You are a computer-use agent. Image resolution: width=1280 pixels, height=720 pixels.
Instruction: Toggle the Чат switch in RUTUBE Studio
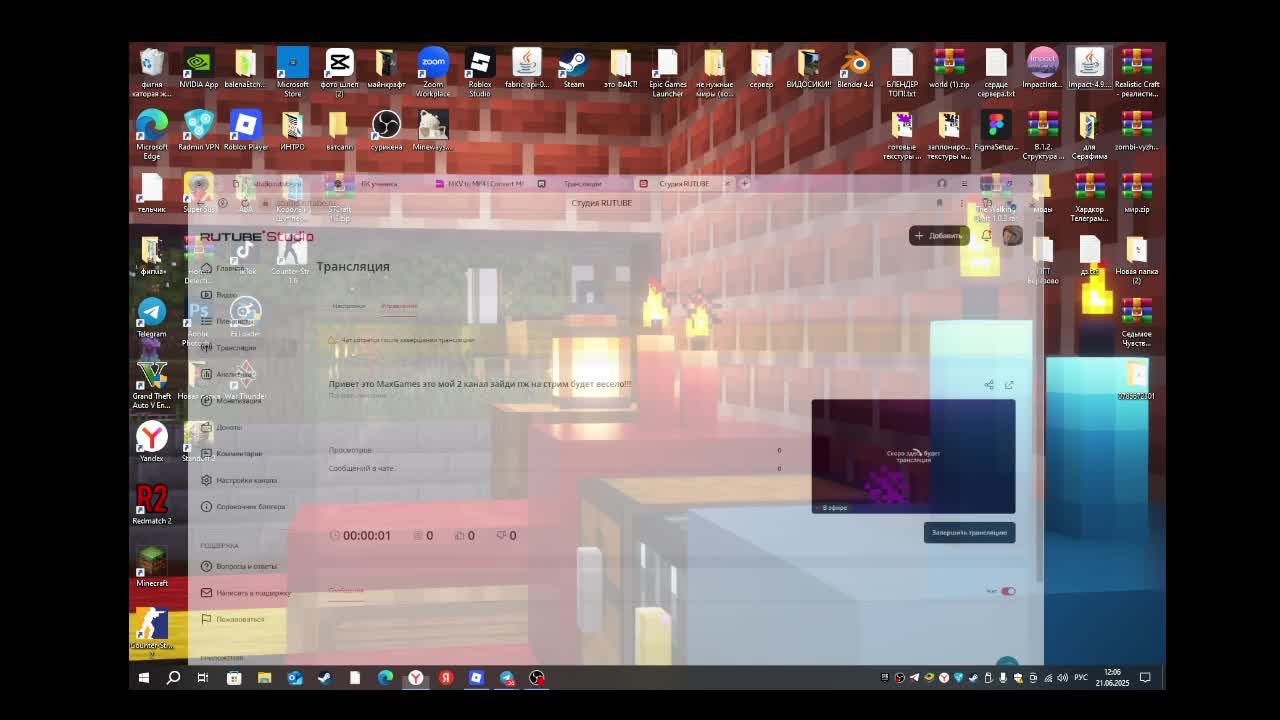click(x=1008, y=591)
